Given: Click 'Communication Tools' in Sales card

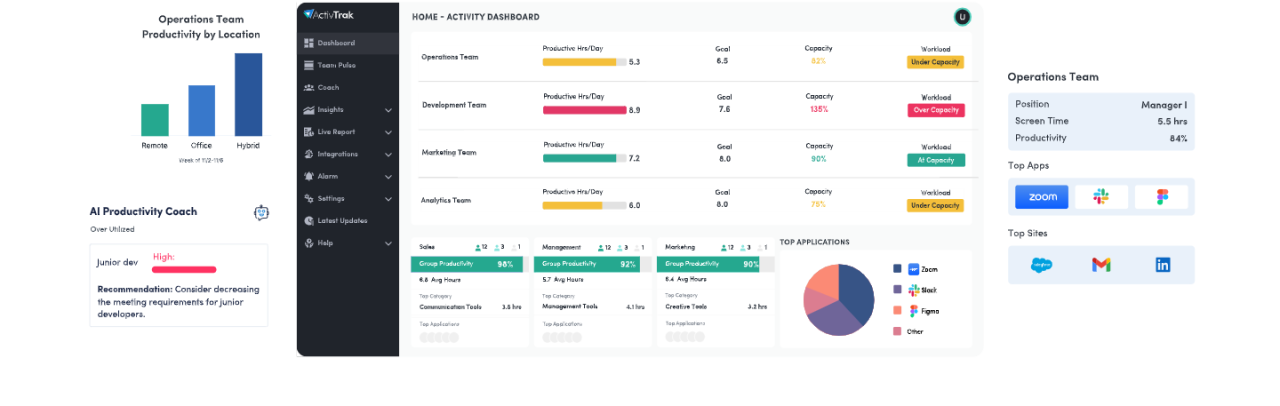Looking at the screenshot, I should click(x=450, y=307).
